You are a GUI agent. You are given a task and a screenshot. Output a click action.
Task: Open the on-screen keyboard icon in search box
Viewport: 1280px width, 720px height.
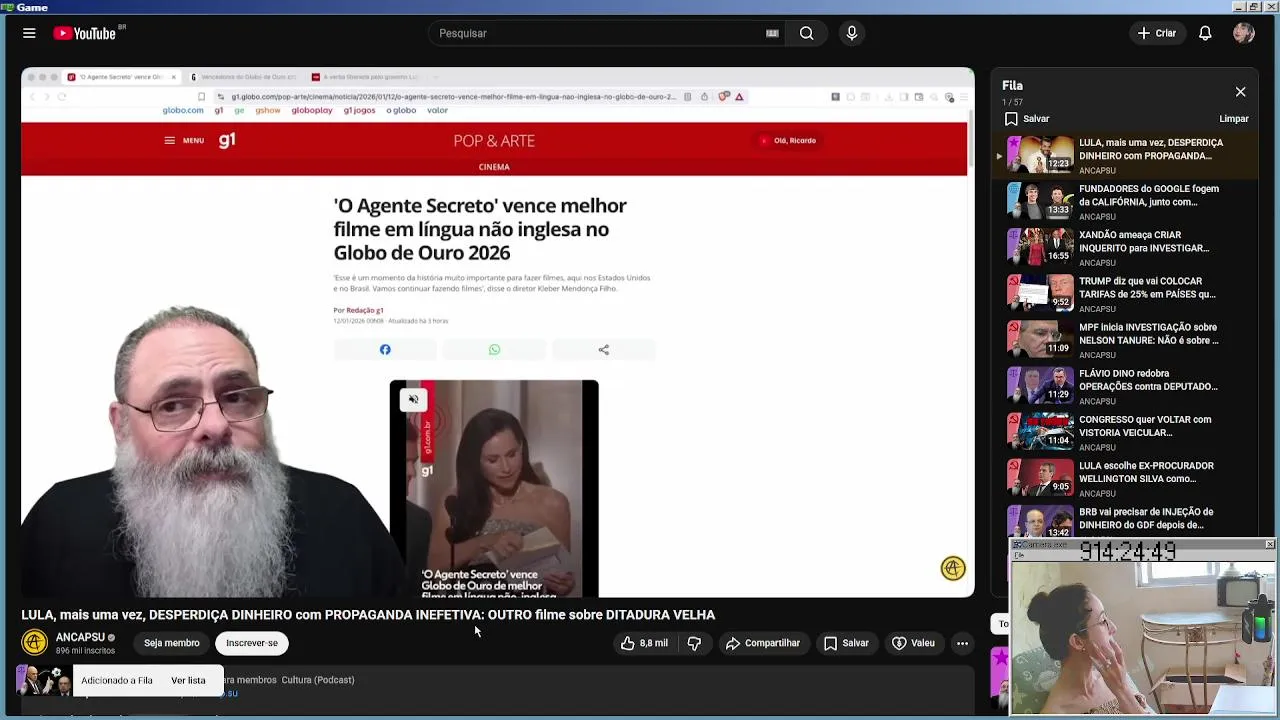[x=772, y=33]
